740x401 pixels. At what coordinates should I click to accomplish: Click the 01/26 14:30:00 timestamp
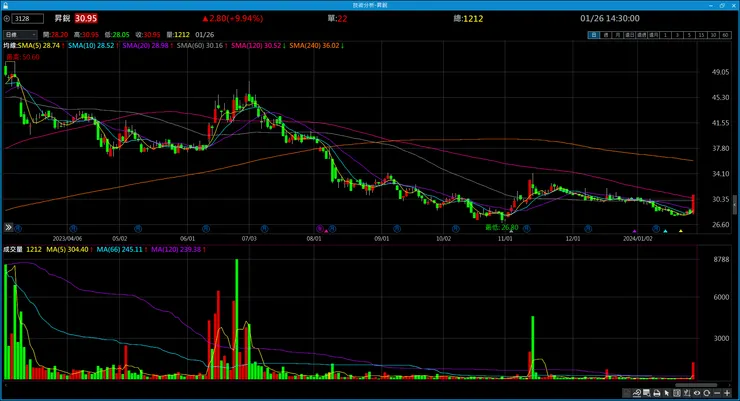(610, 18)
